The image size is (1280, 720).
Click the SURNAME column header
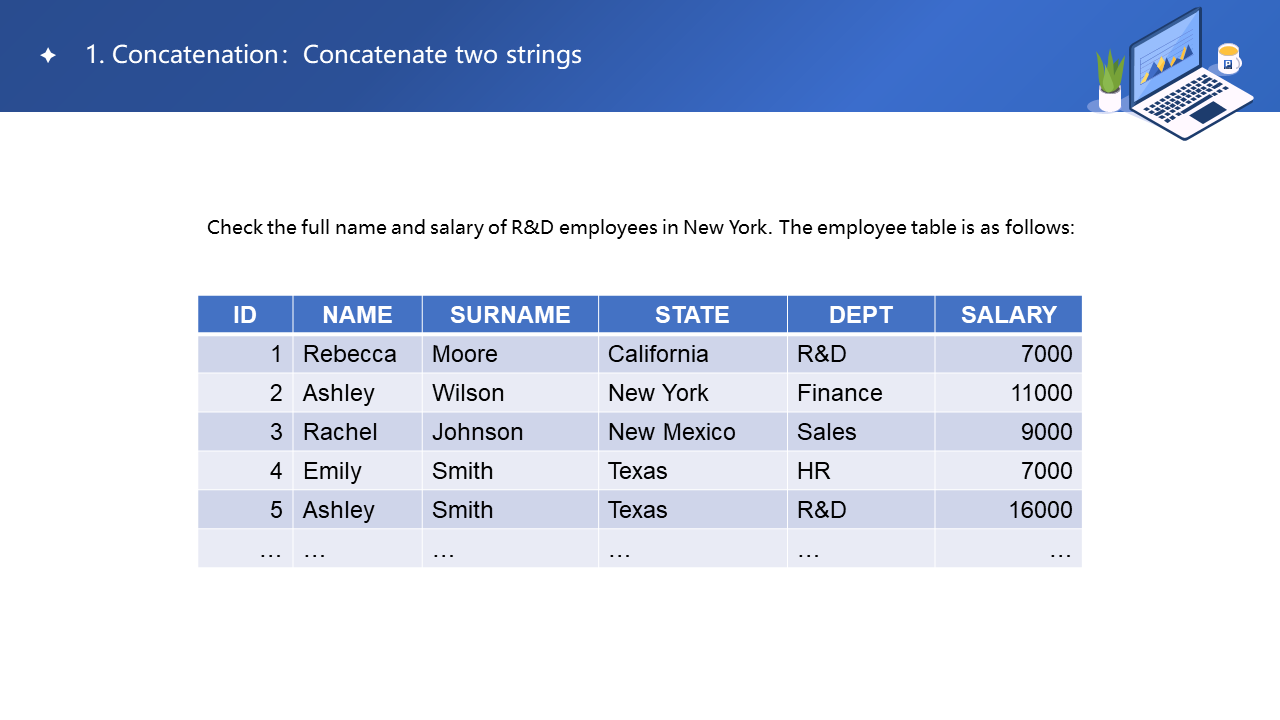tap(510, 315)
